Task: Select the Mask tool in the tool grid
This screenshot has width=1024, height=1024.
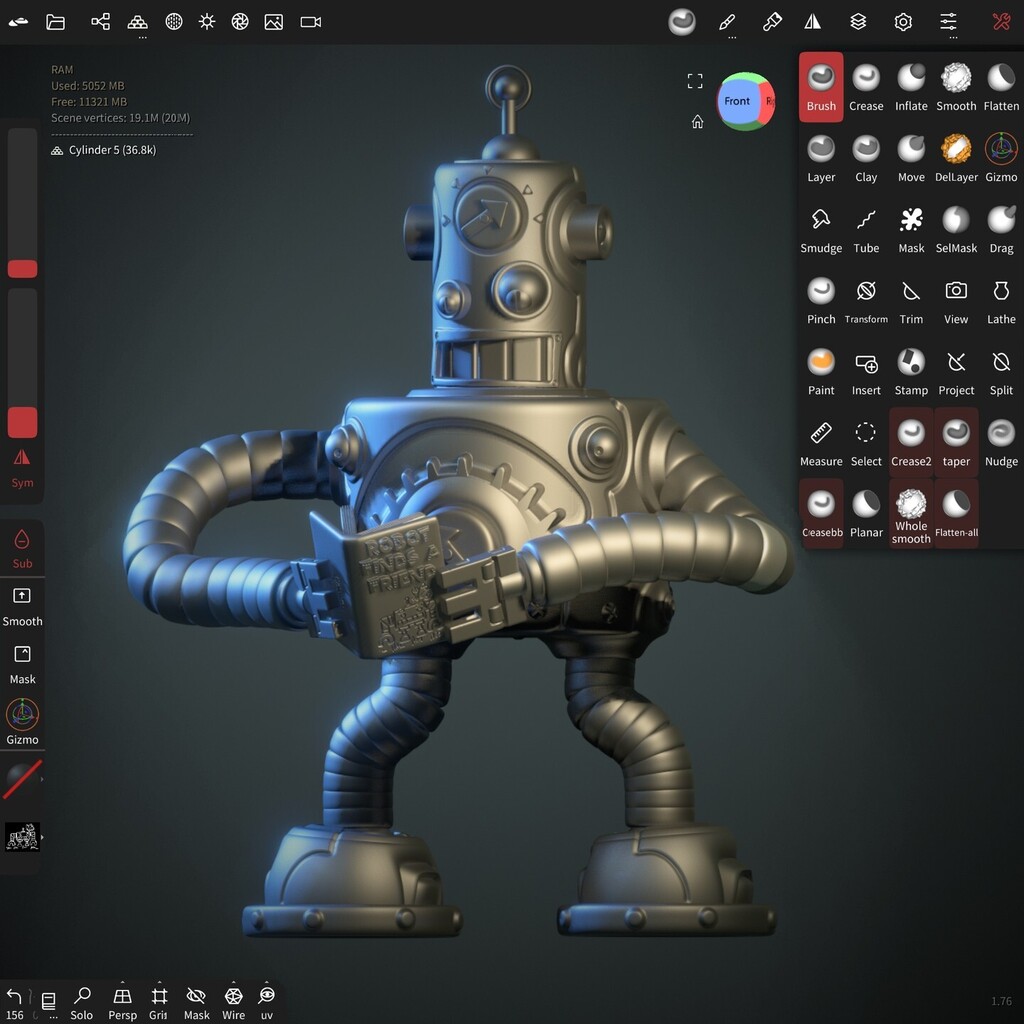Action: point(911,230)
